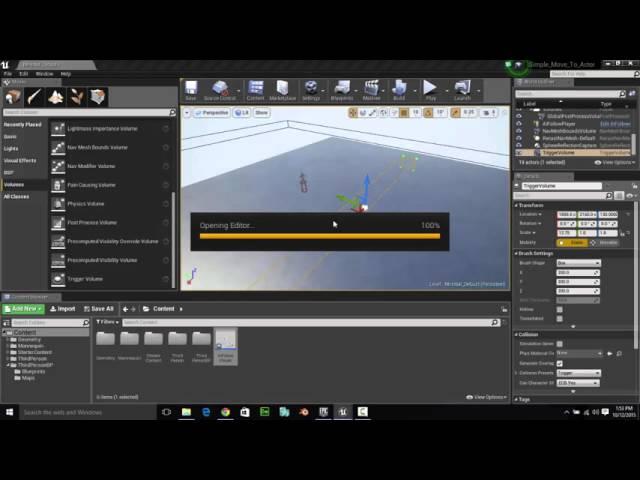Select the Landscape mode icon
This screenshot has width=640, height=480.
[x=56, y=97]
